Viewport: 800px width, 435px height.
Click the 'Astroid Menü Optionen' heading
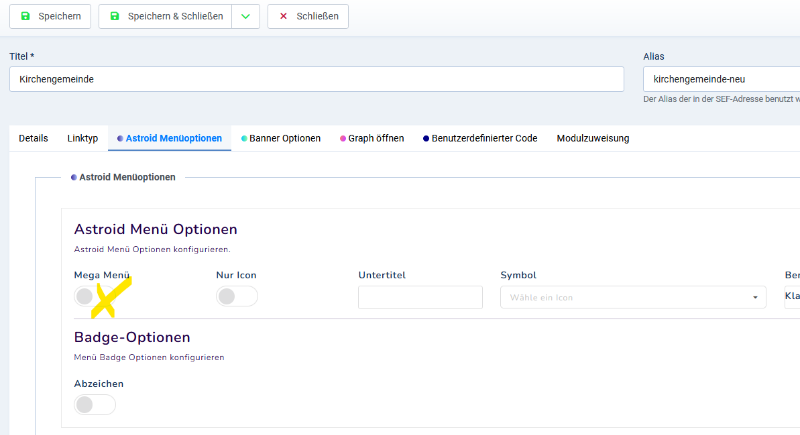[156, 229]
